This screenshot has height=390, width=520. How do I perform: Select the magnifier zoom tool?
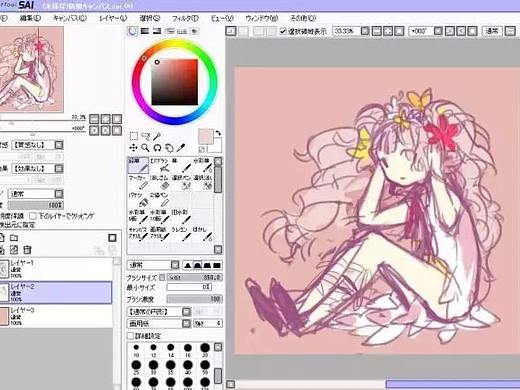coord(145,148)
